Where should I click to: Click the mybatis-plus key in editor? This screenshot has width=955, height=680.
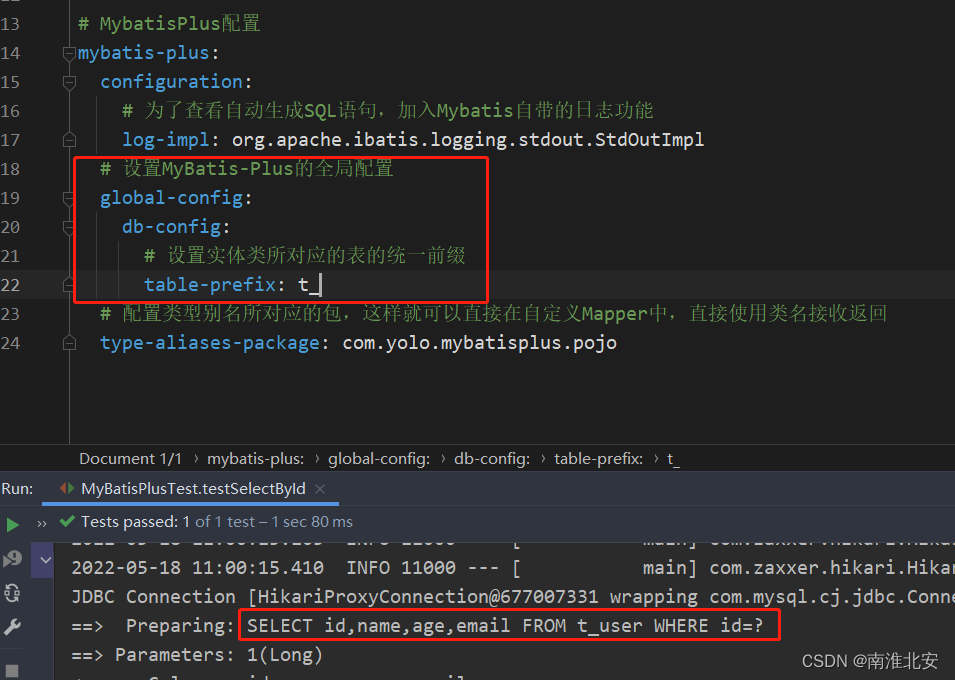coord(144,53)
